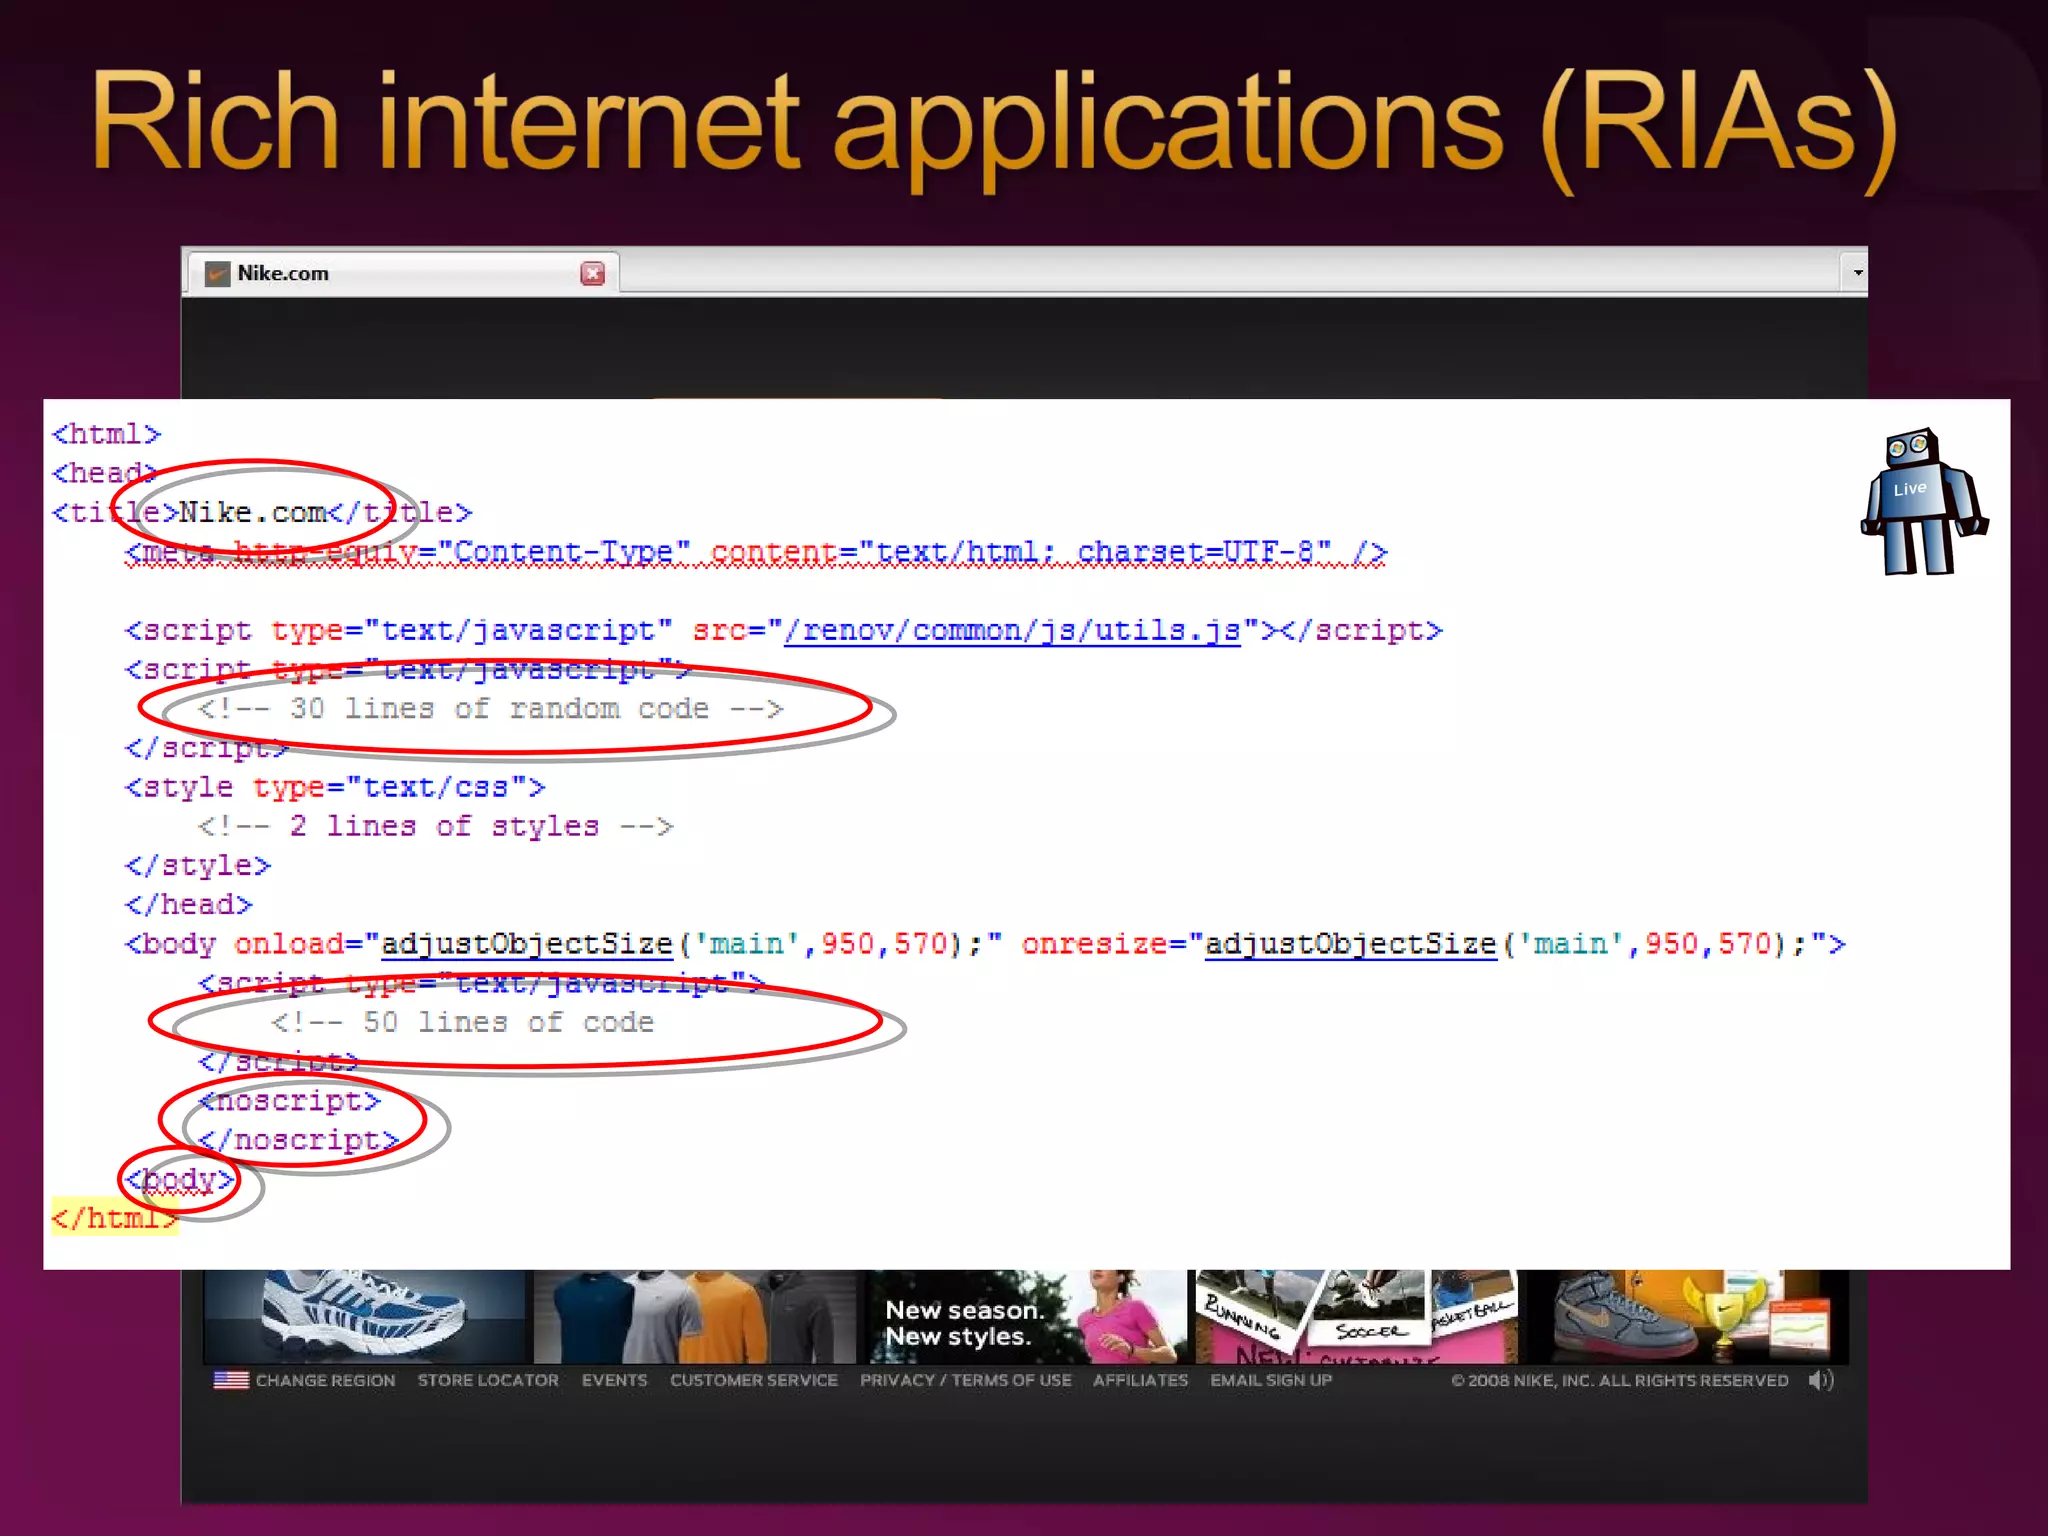Open Customer Service link
The width and height of the screenshot is (2048, 1536).
click(x=753, y=1381)
